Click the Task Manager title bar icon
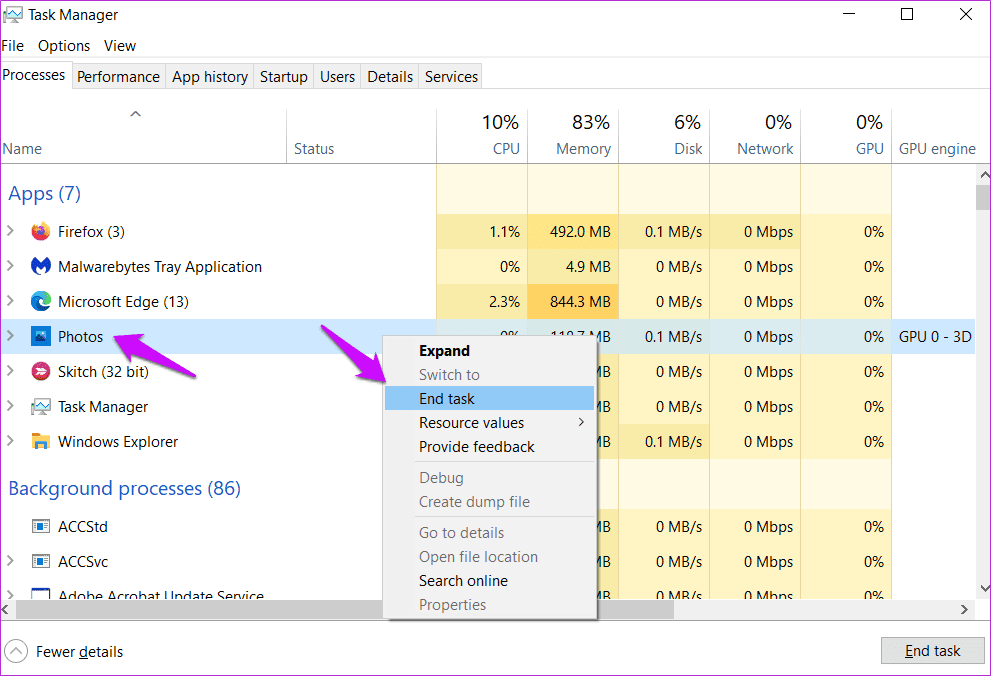The height and width of the screenshot is (676, 991). pos(13,15)
